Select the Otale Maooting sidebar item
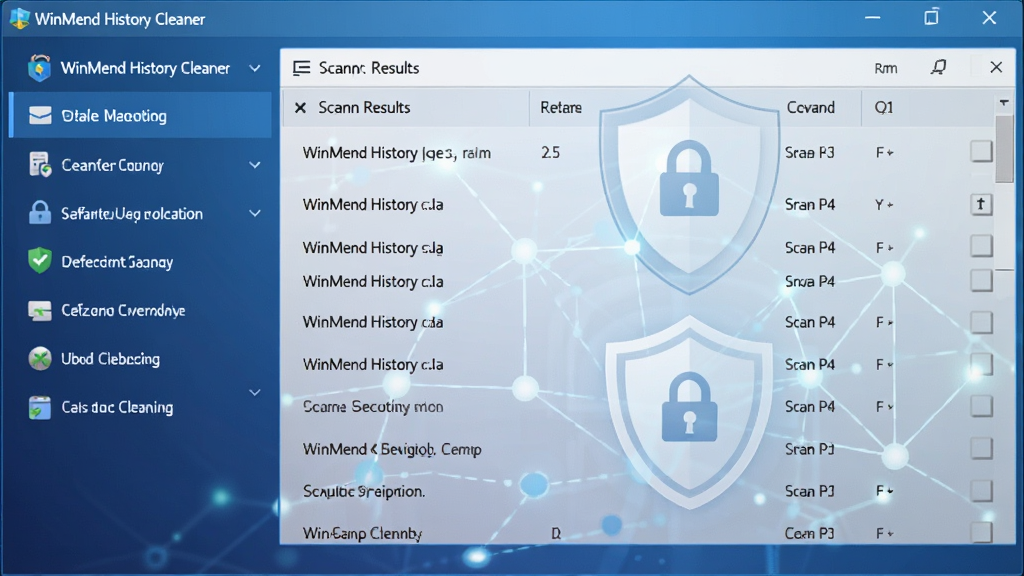Image resolution: width=1024 pixels, height=576 pixels. coord(140,116)
